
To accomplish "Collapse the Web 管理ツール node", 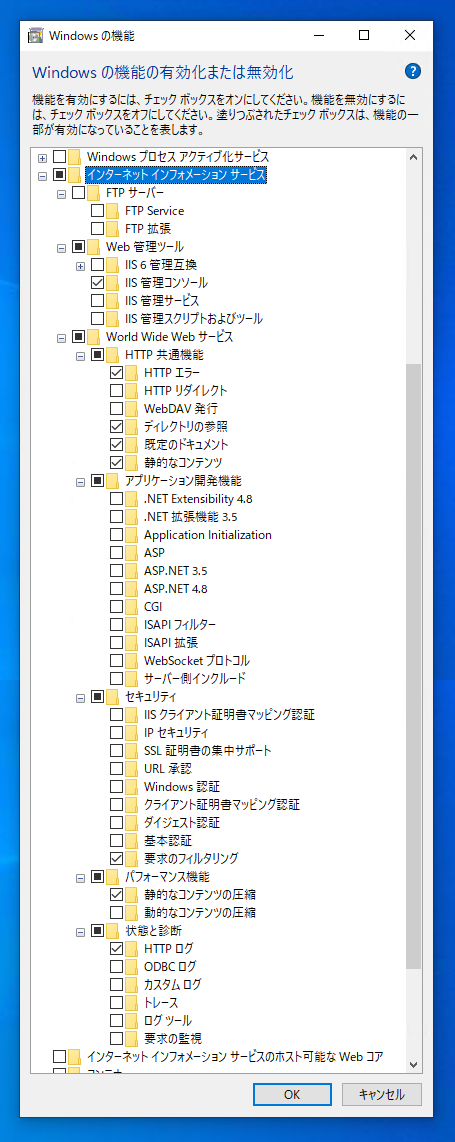I will (61, 248).
